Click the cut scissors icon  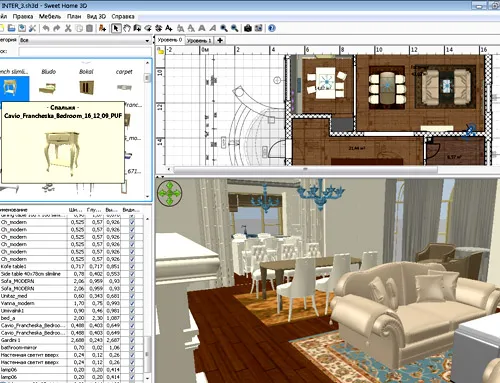(68, 28)
